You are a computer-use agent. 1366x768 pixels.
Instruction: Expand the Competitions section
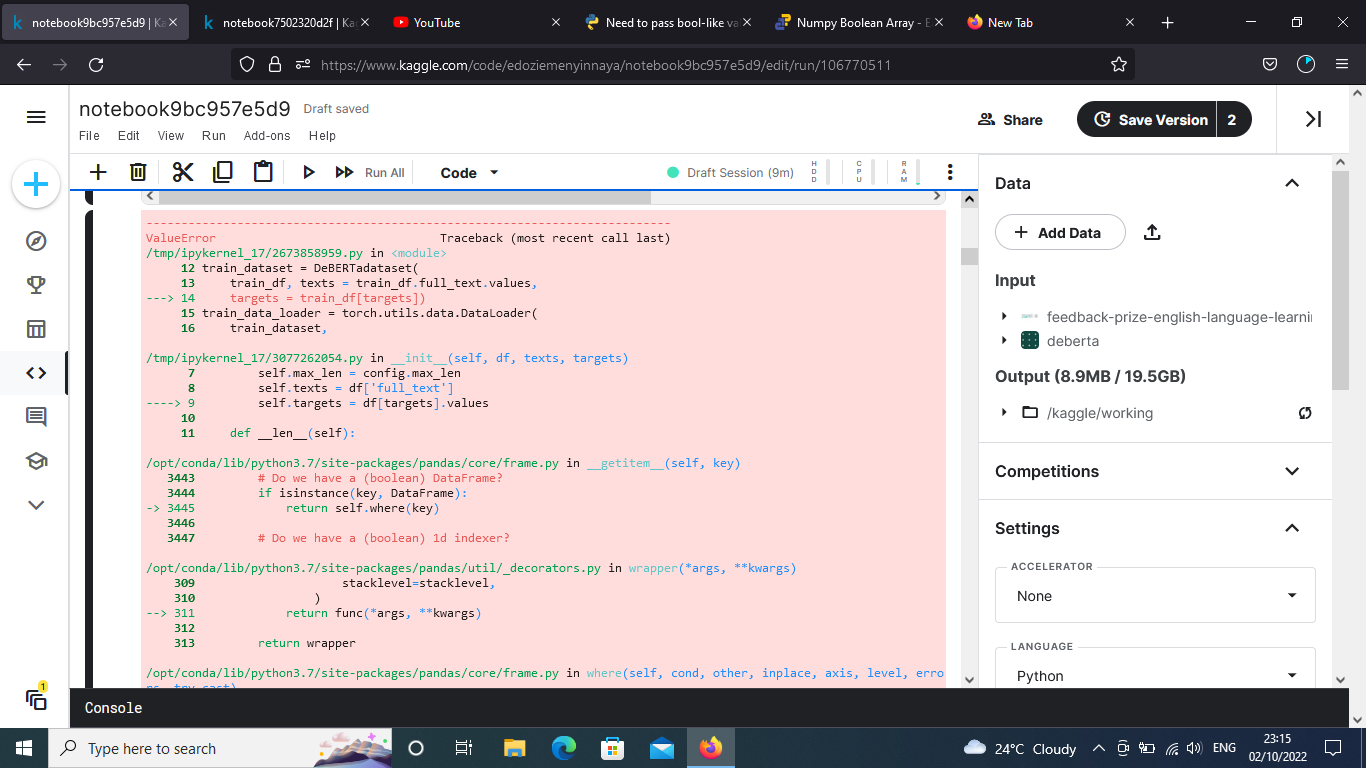tap(1292, 471)
